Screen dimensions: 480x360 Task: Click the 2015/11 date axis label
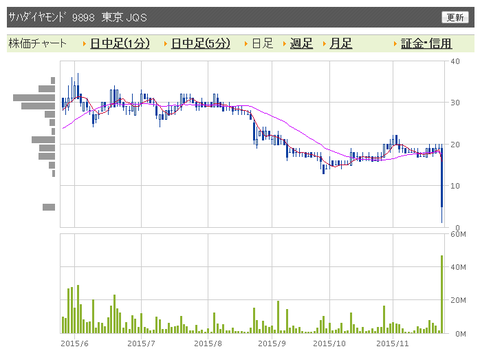(392, 344)
